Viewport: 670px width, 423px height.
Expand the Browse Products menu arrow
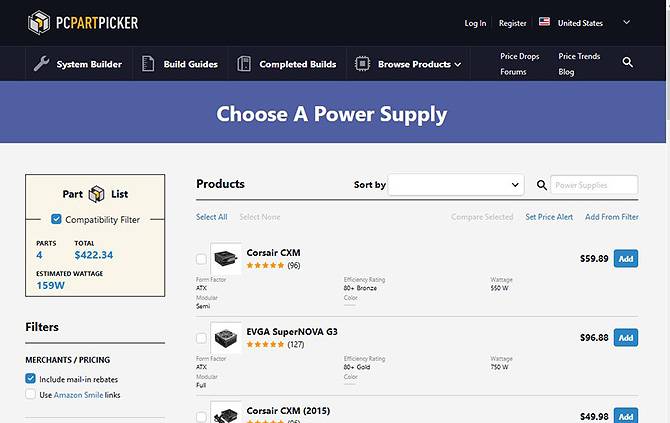(x=458, y=65)
